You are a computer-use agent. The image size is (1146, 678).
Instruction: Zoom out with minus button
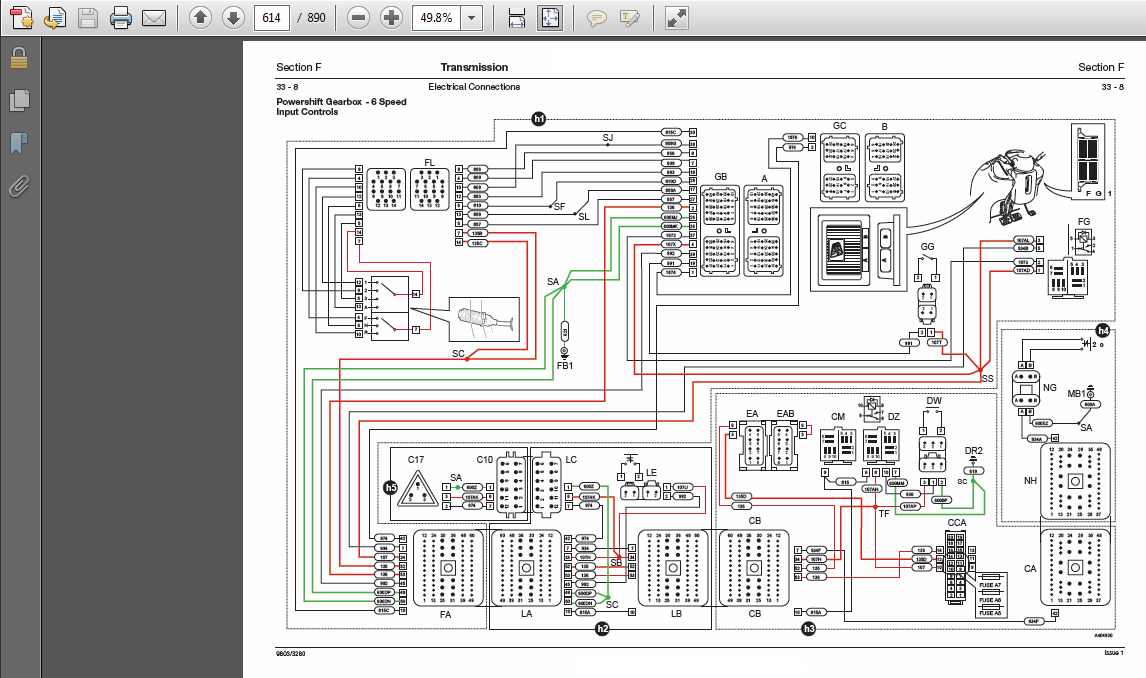pyautogui.click(x=358, y=18)
